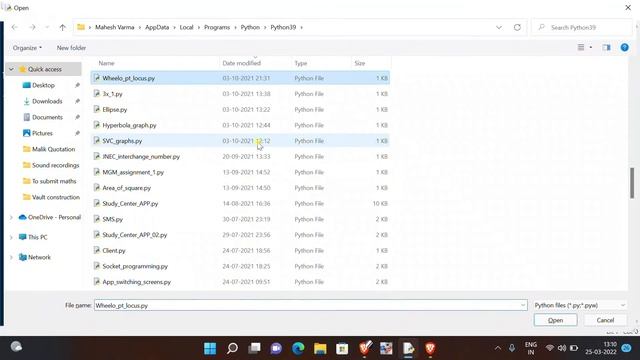Viewport: 640px width, 360px height.
Task: Open the Organize dropdown menu
Action: [x=27, y=48]
